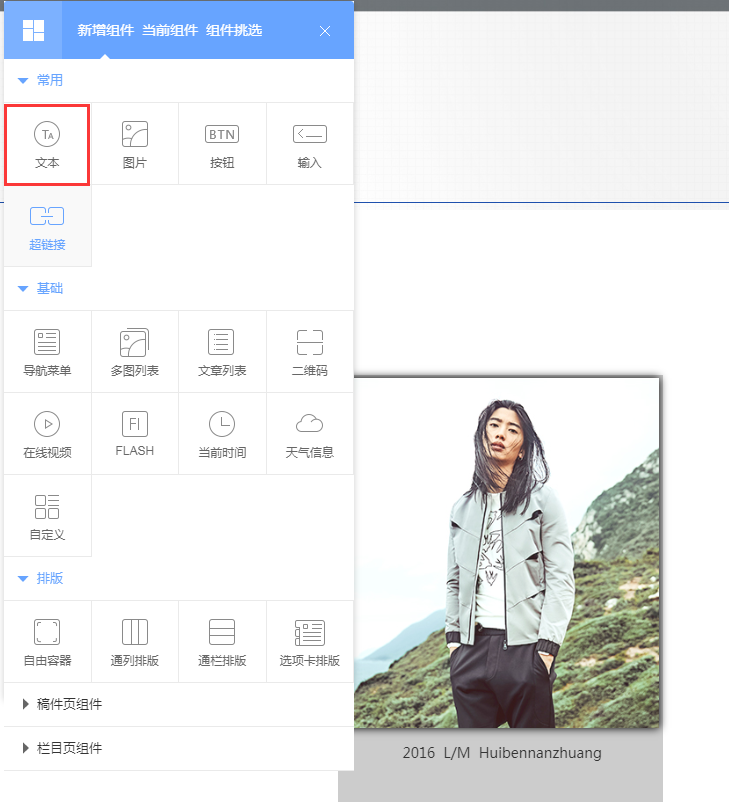Image resolution: width=729 pixels, height=805 pixels.
Task: Select the 文本 text component icon
Action: point(47,143)
